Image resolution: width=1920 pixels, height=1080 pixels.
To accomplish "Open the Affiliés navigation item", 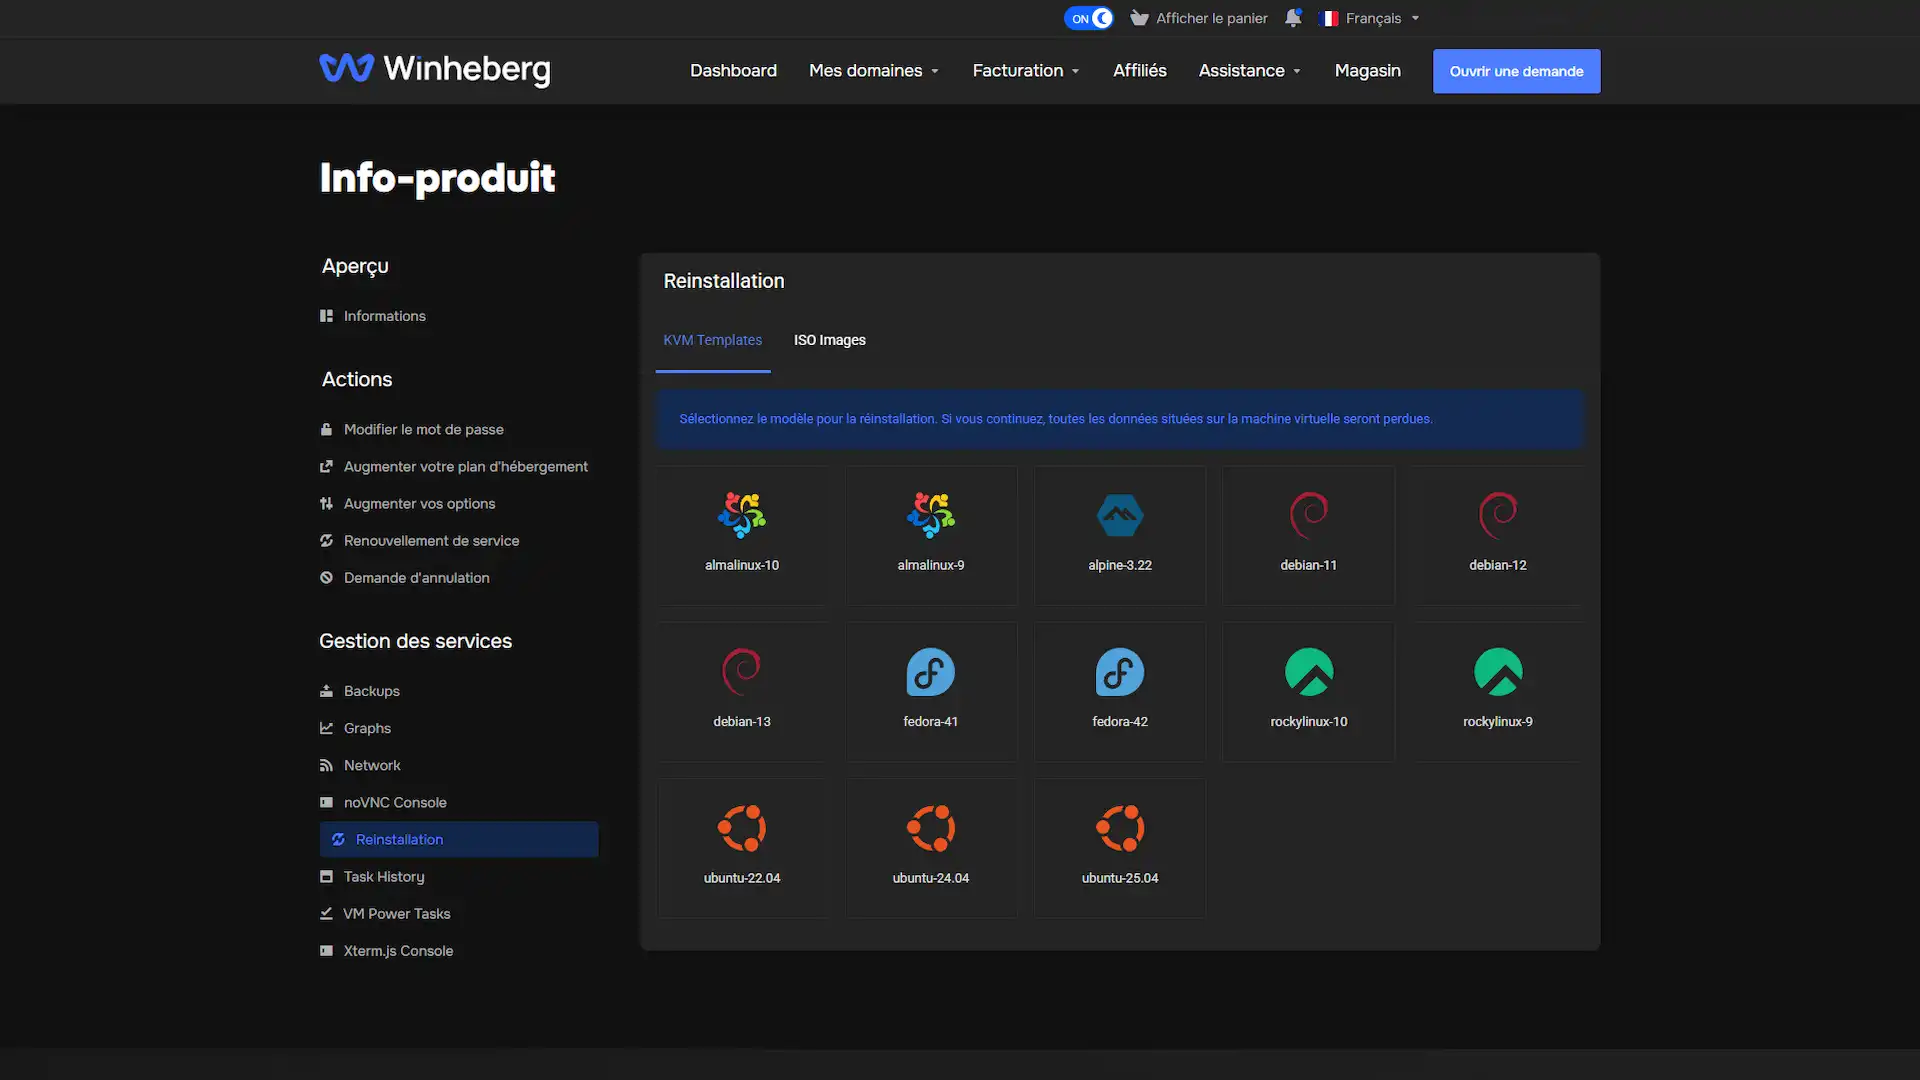I will pyautogui.click(x=1140, y=71).
